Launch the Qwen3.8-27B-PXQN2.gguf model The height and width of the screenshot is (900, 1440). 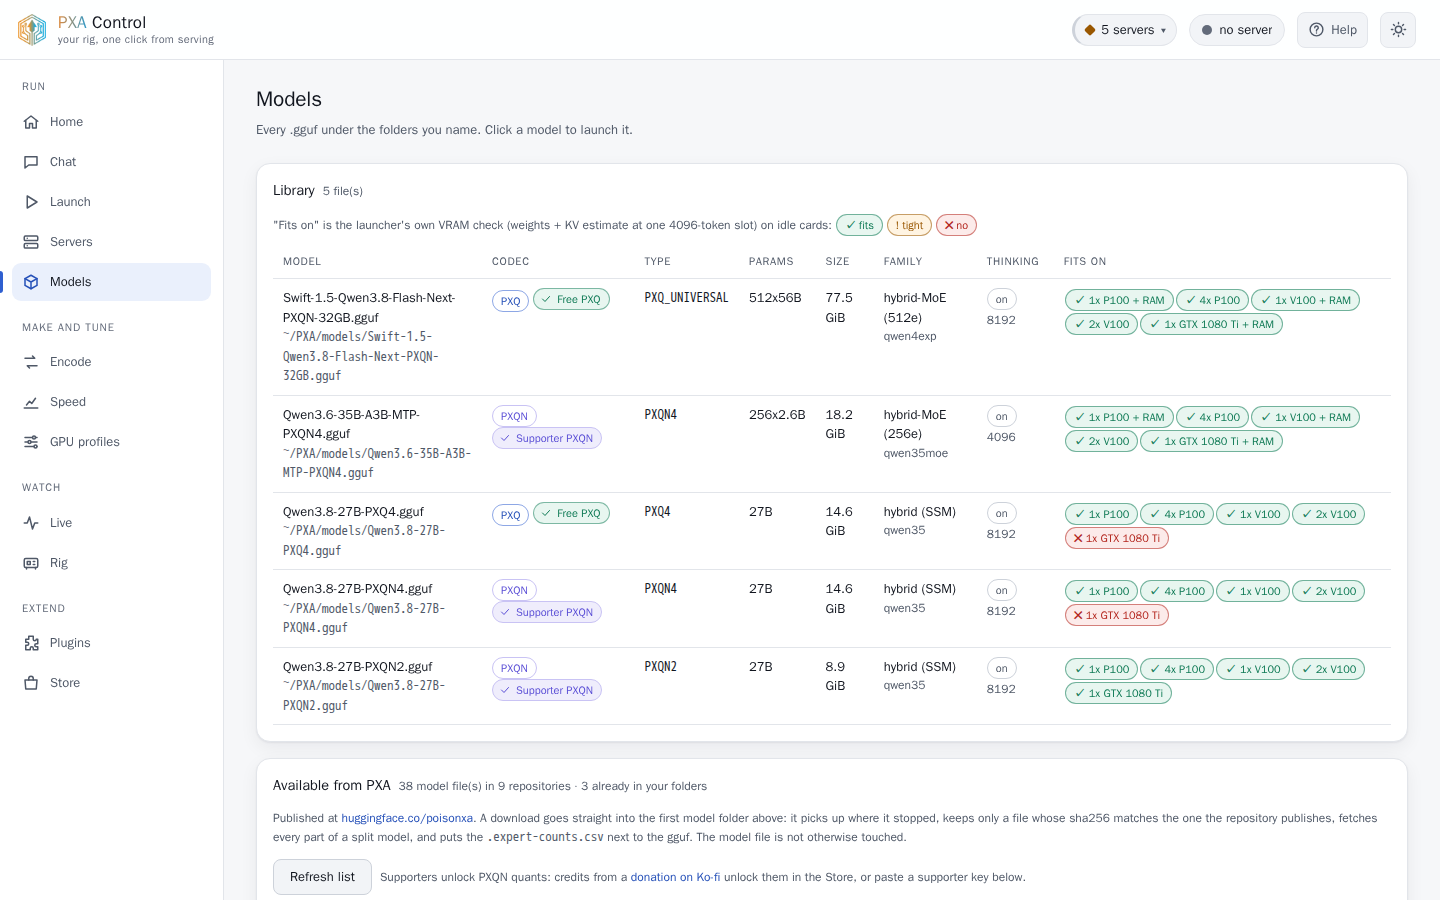tap(358, 667)
